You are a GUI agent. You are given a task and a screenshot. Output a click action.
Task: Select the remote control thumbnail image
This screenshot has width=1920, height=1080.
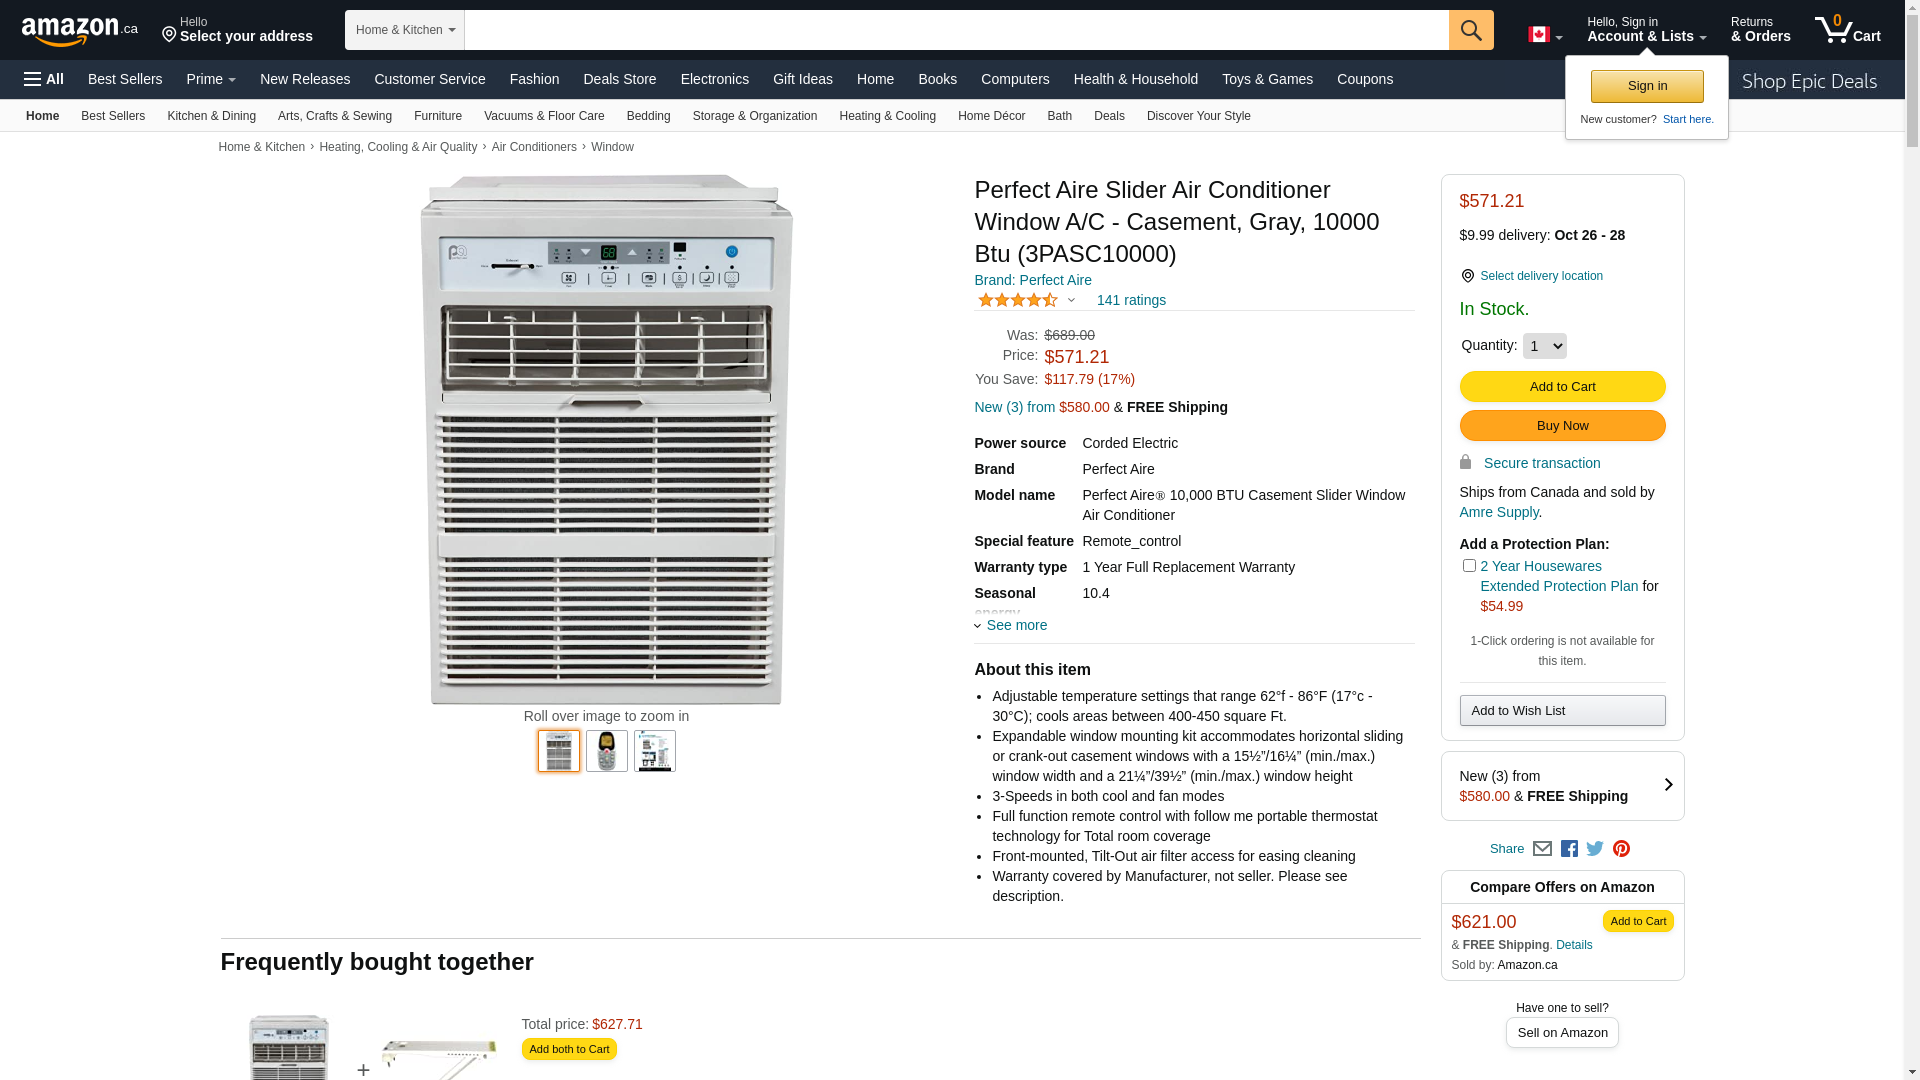606,751
